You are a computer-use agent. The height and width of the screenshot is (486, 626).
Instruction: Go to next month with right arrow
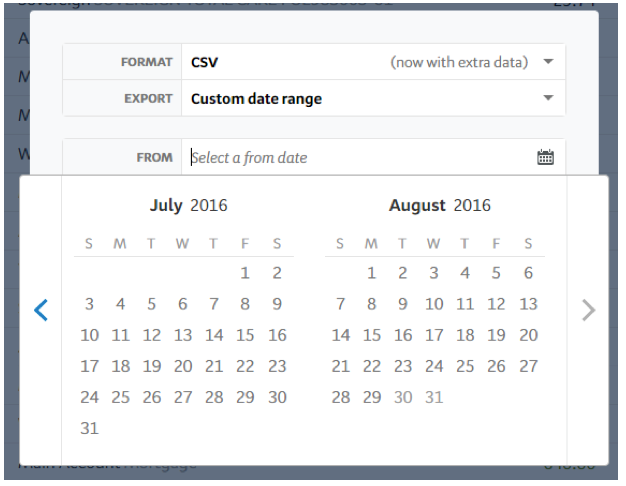click(x=588, y=310)
